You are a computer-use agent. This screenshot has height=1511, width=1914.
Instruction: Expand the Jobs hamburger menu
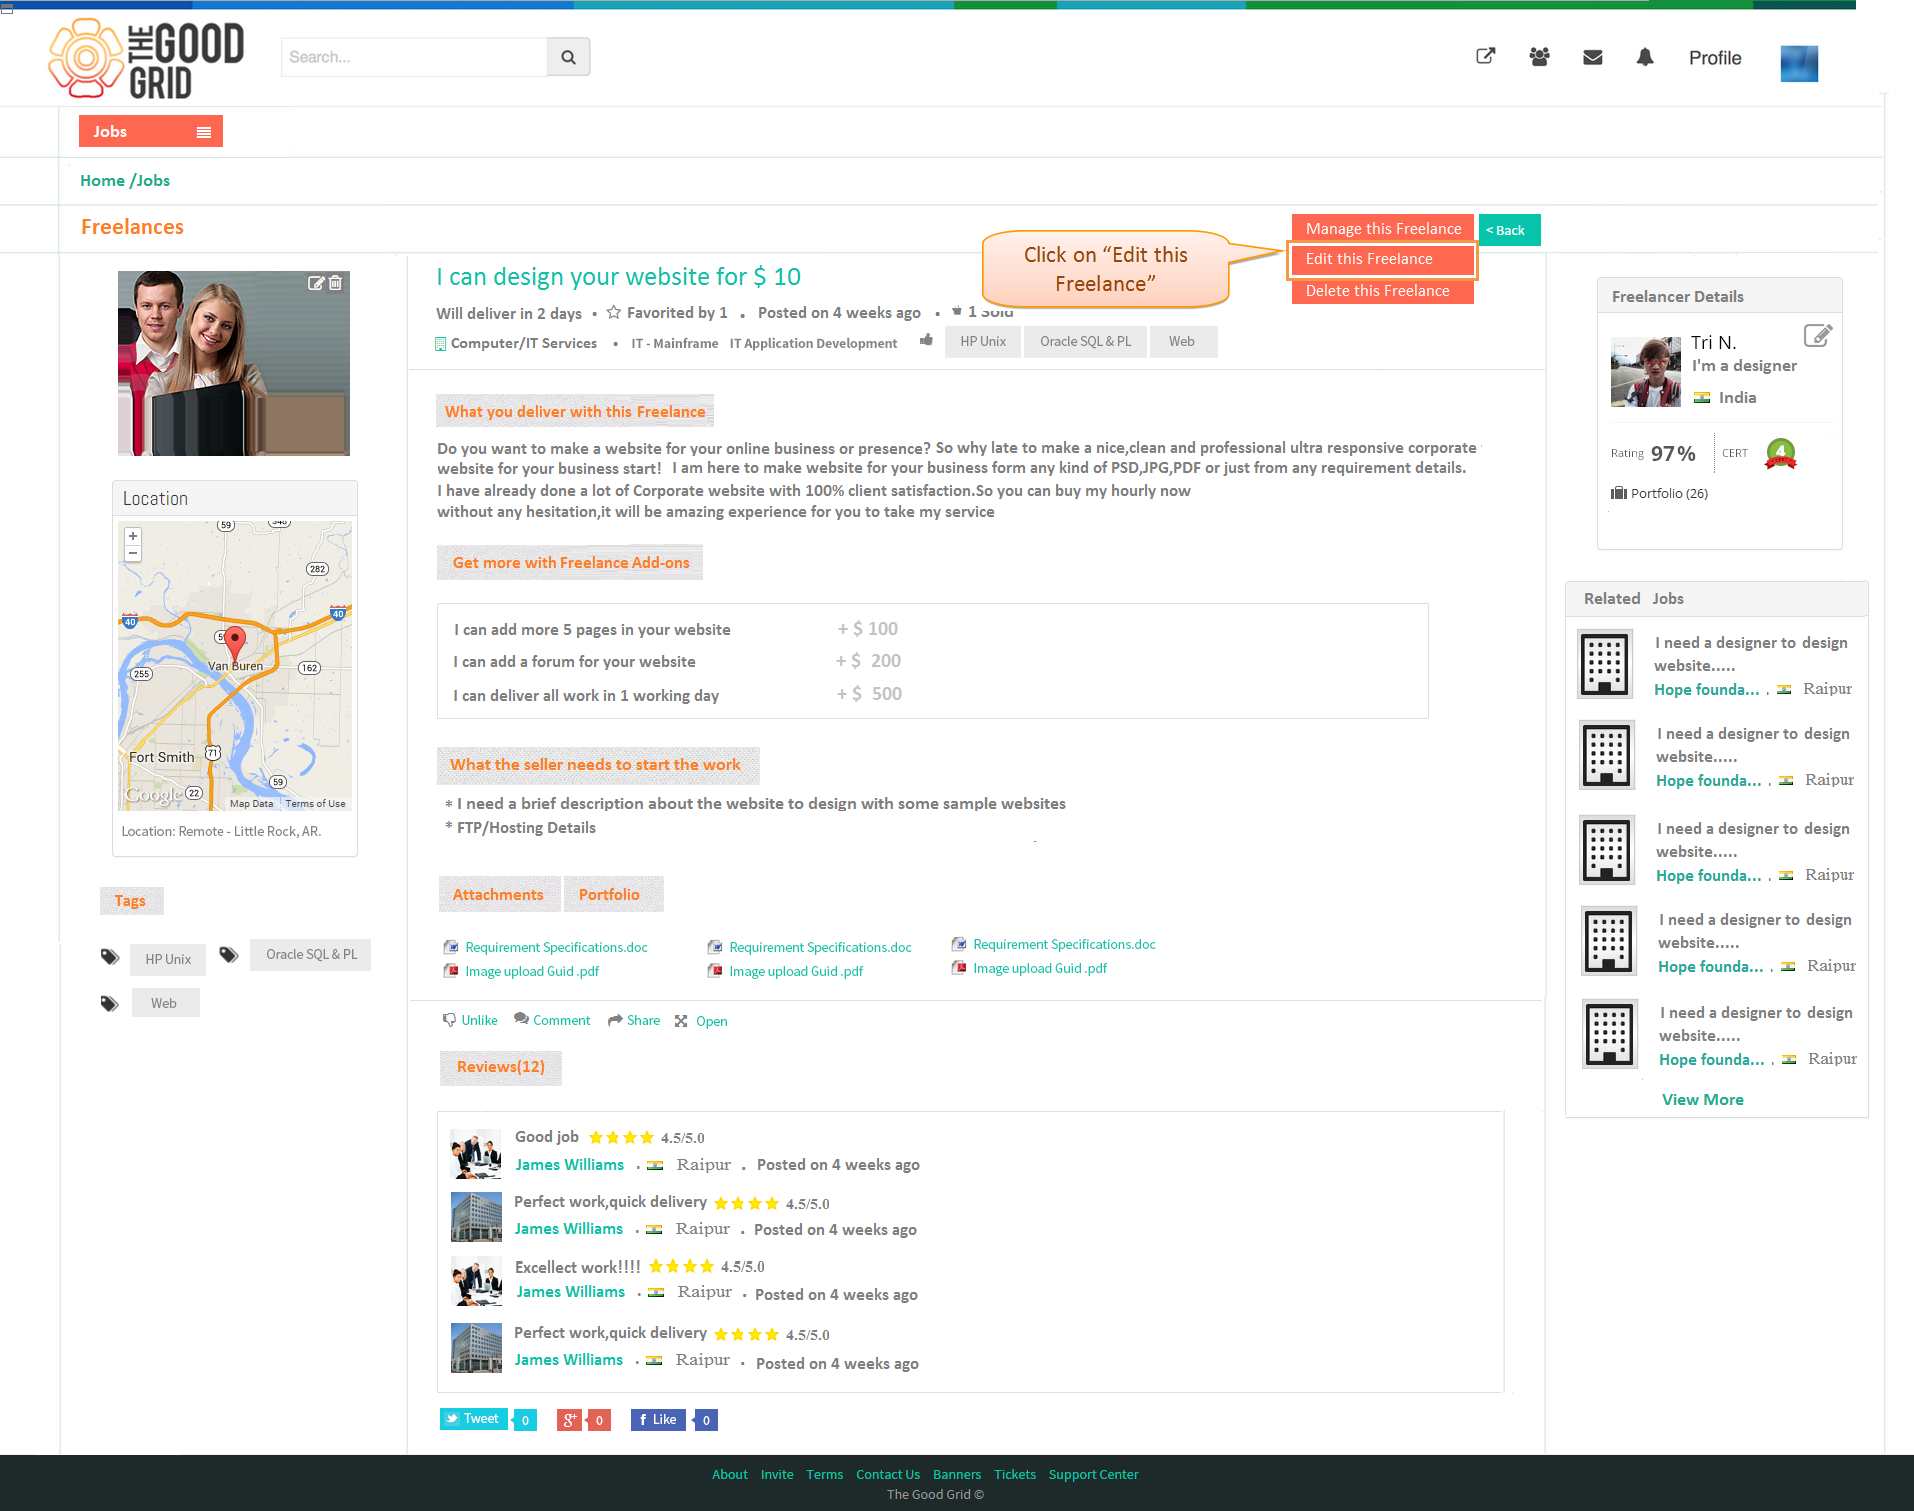click(x=204, y=132)
